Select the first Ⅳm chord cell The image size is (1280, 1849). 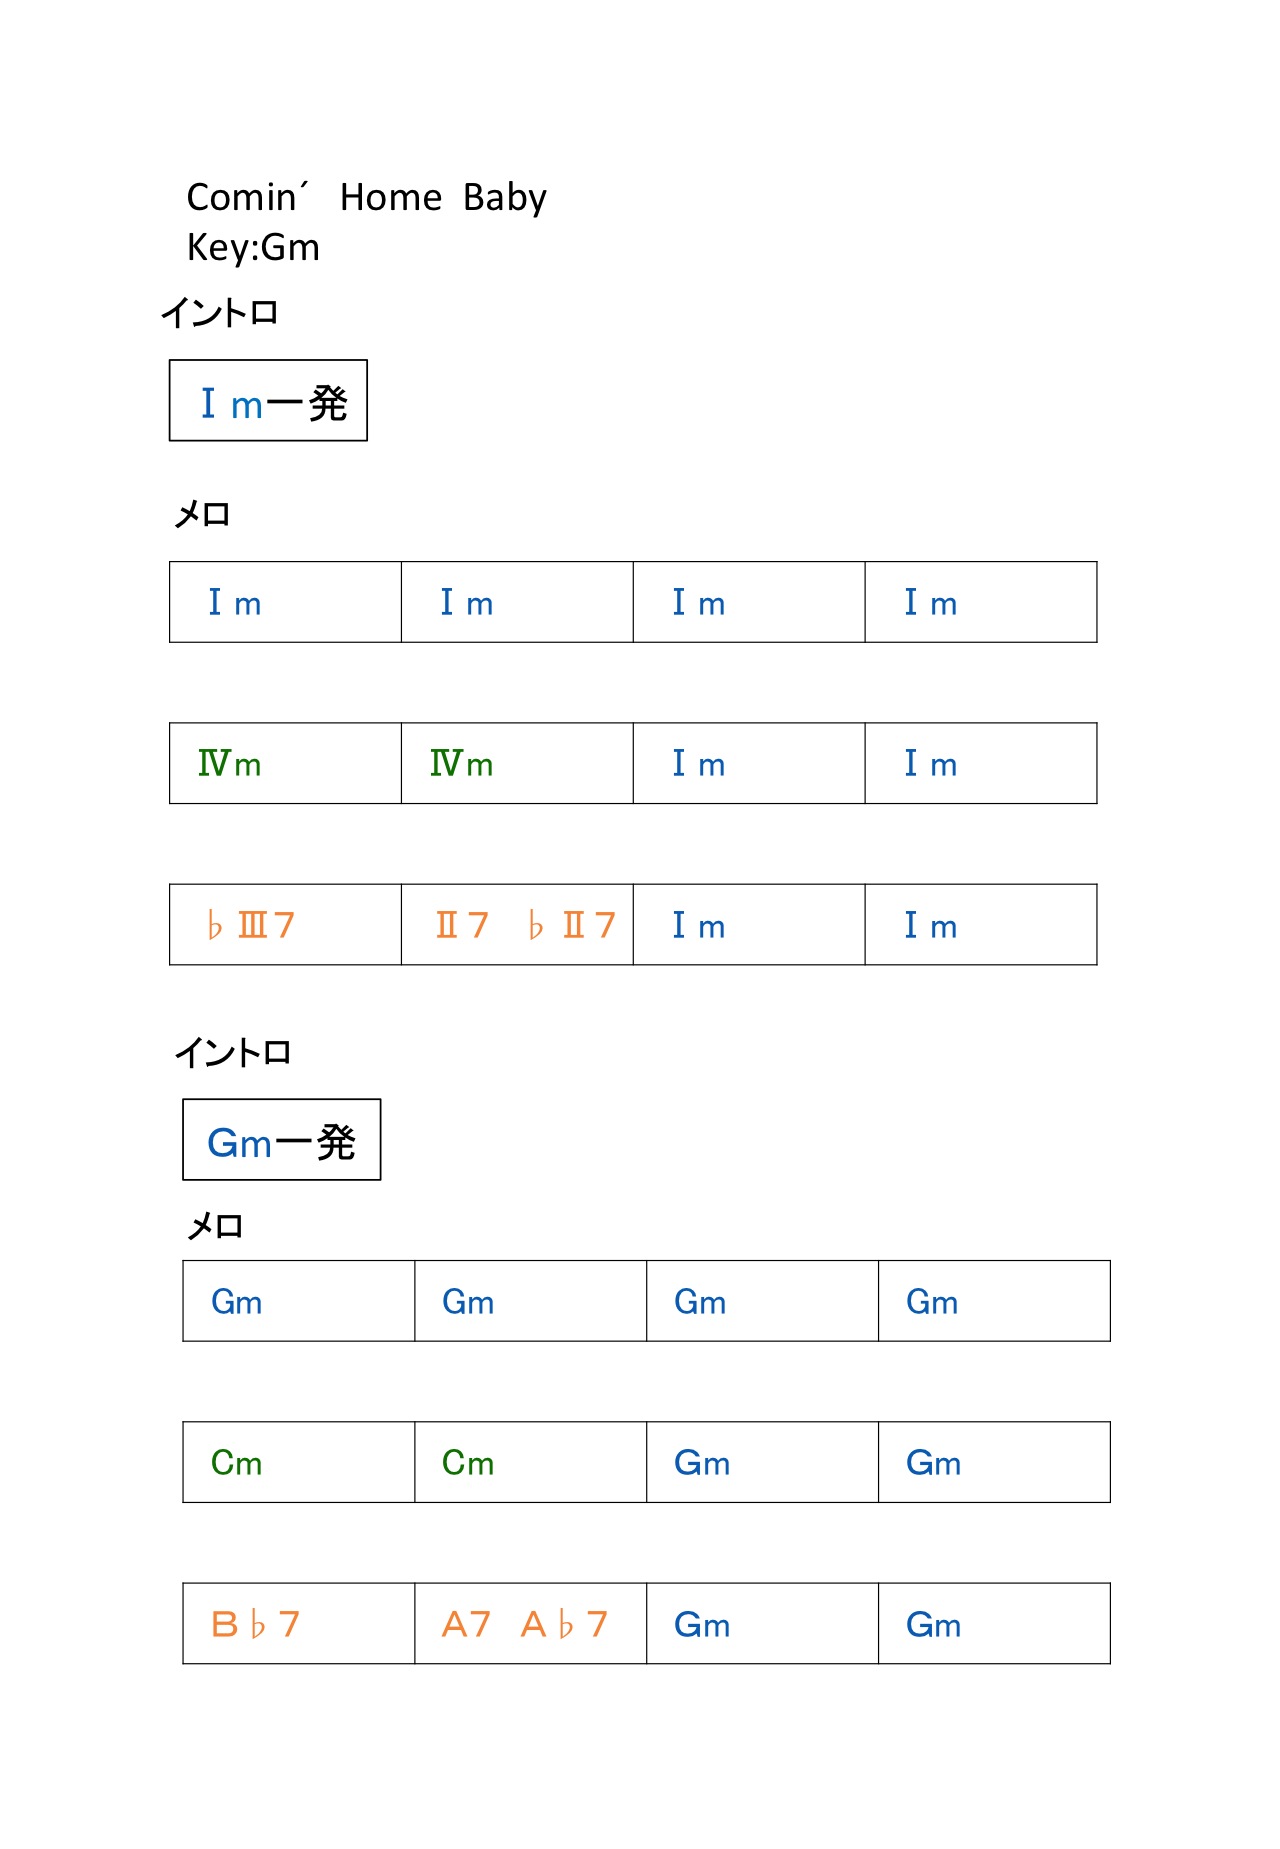pos(285,763)
